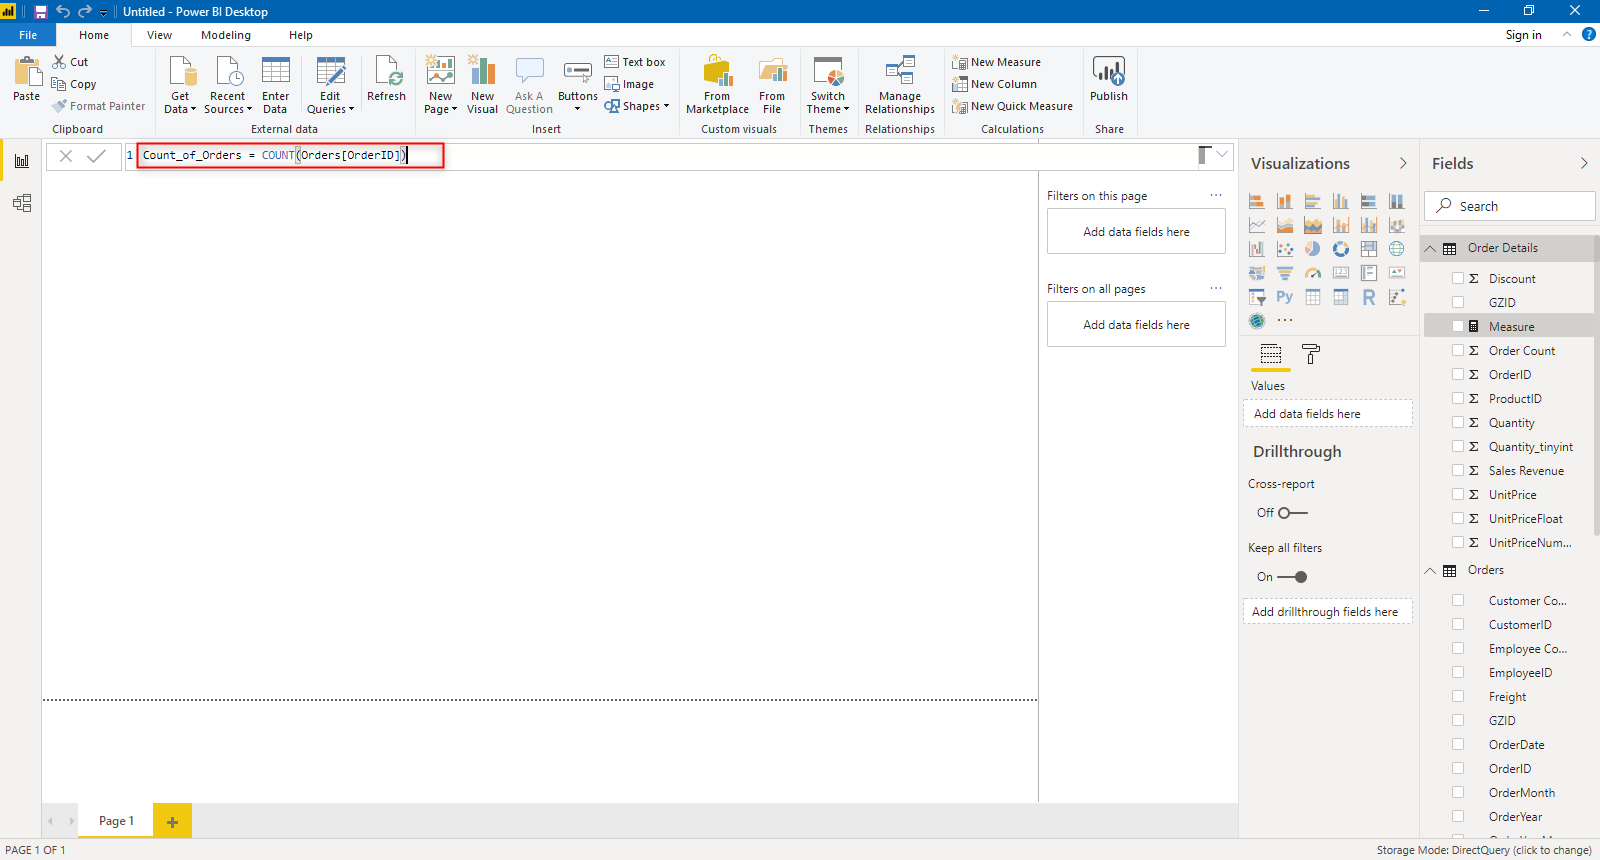The image size is (1600, 860).
Task: Select the Python visual icon
Action: pos(1285,297)
